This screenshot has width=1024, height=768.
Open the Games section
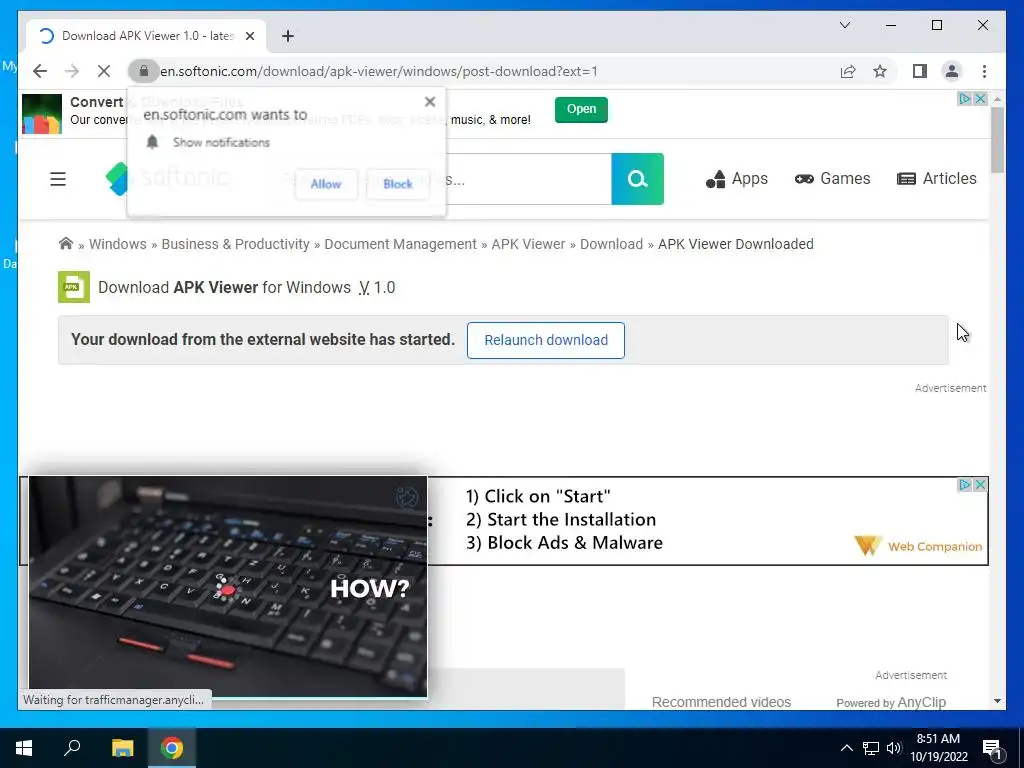pyautogui.click(x=832, y=179)
